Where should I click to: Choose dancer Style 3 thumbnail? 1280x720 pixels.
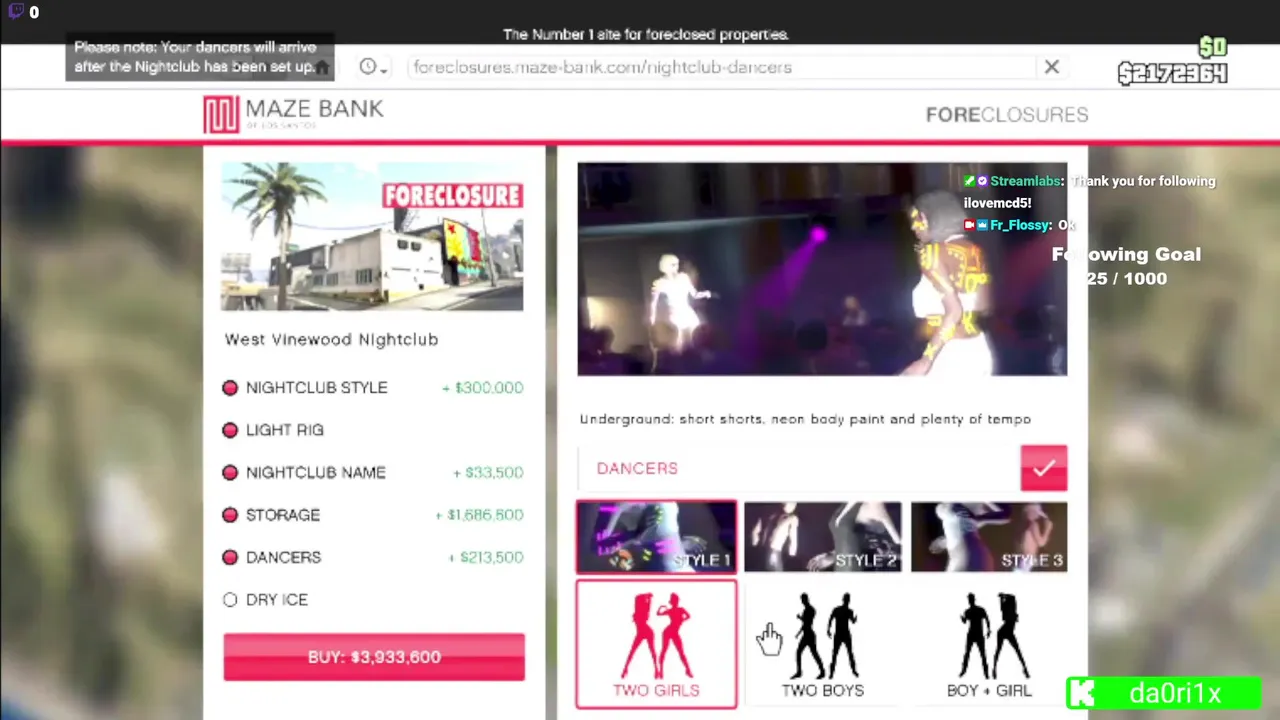989,537
